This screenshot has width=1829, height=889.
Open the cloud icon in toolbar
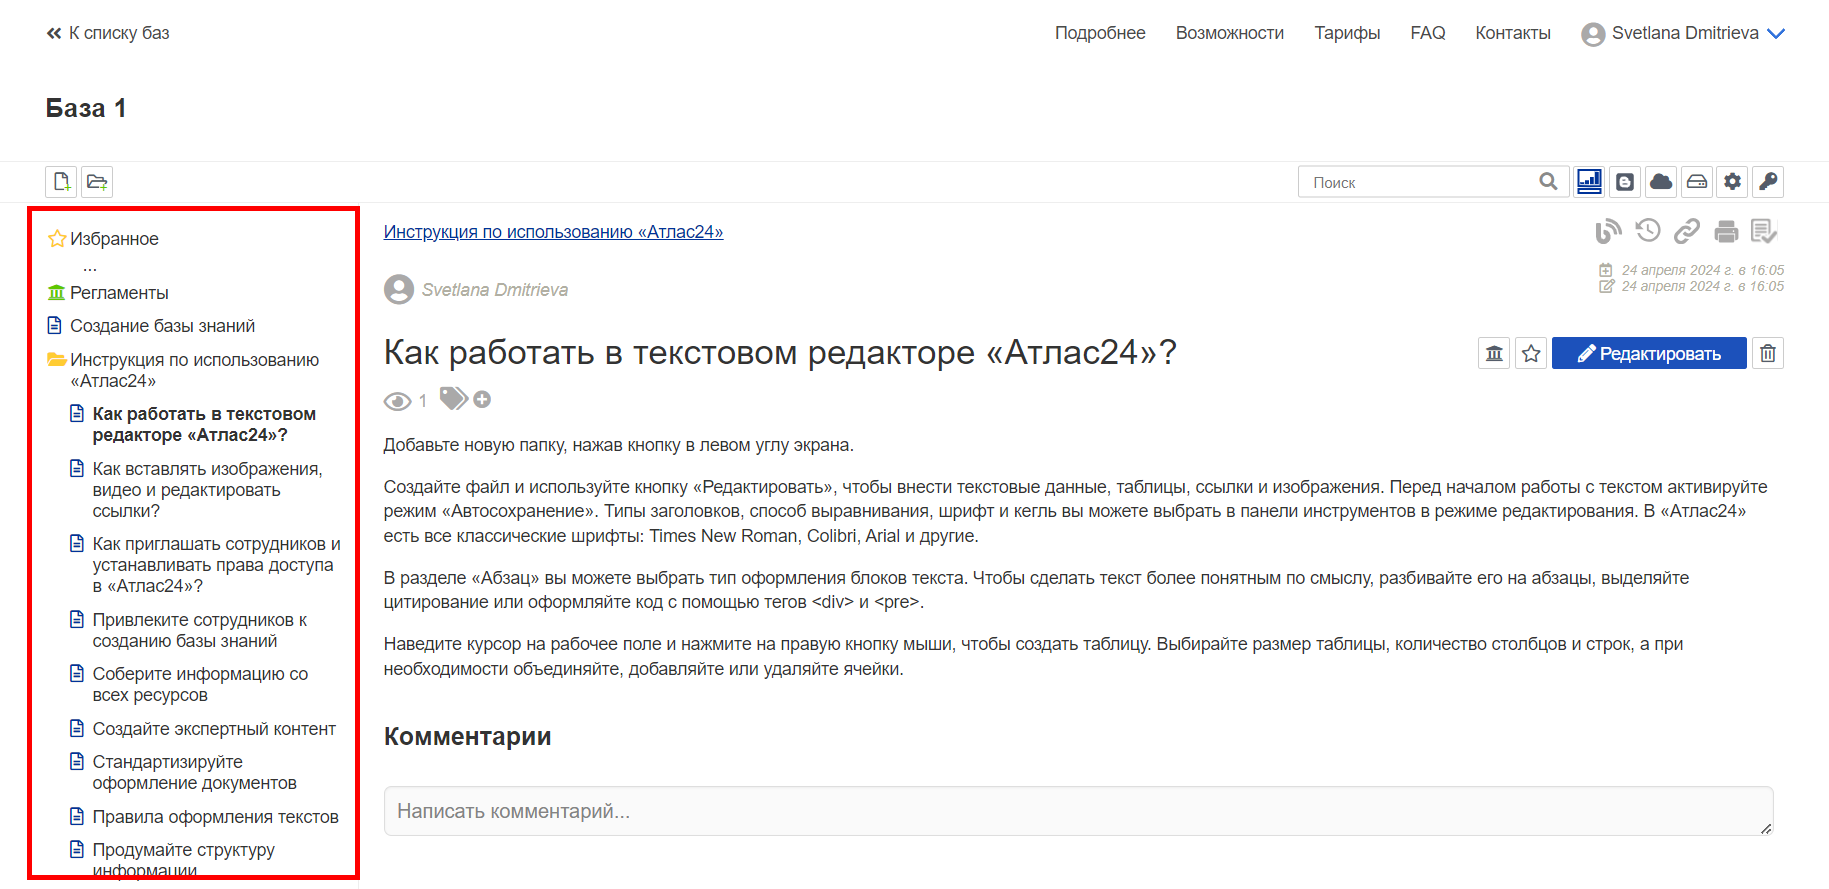pyautogui.click(x=1661, y=182)
